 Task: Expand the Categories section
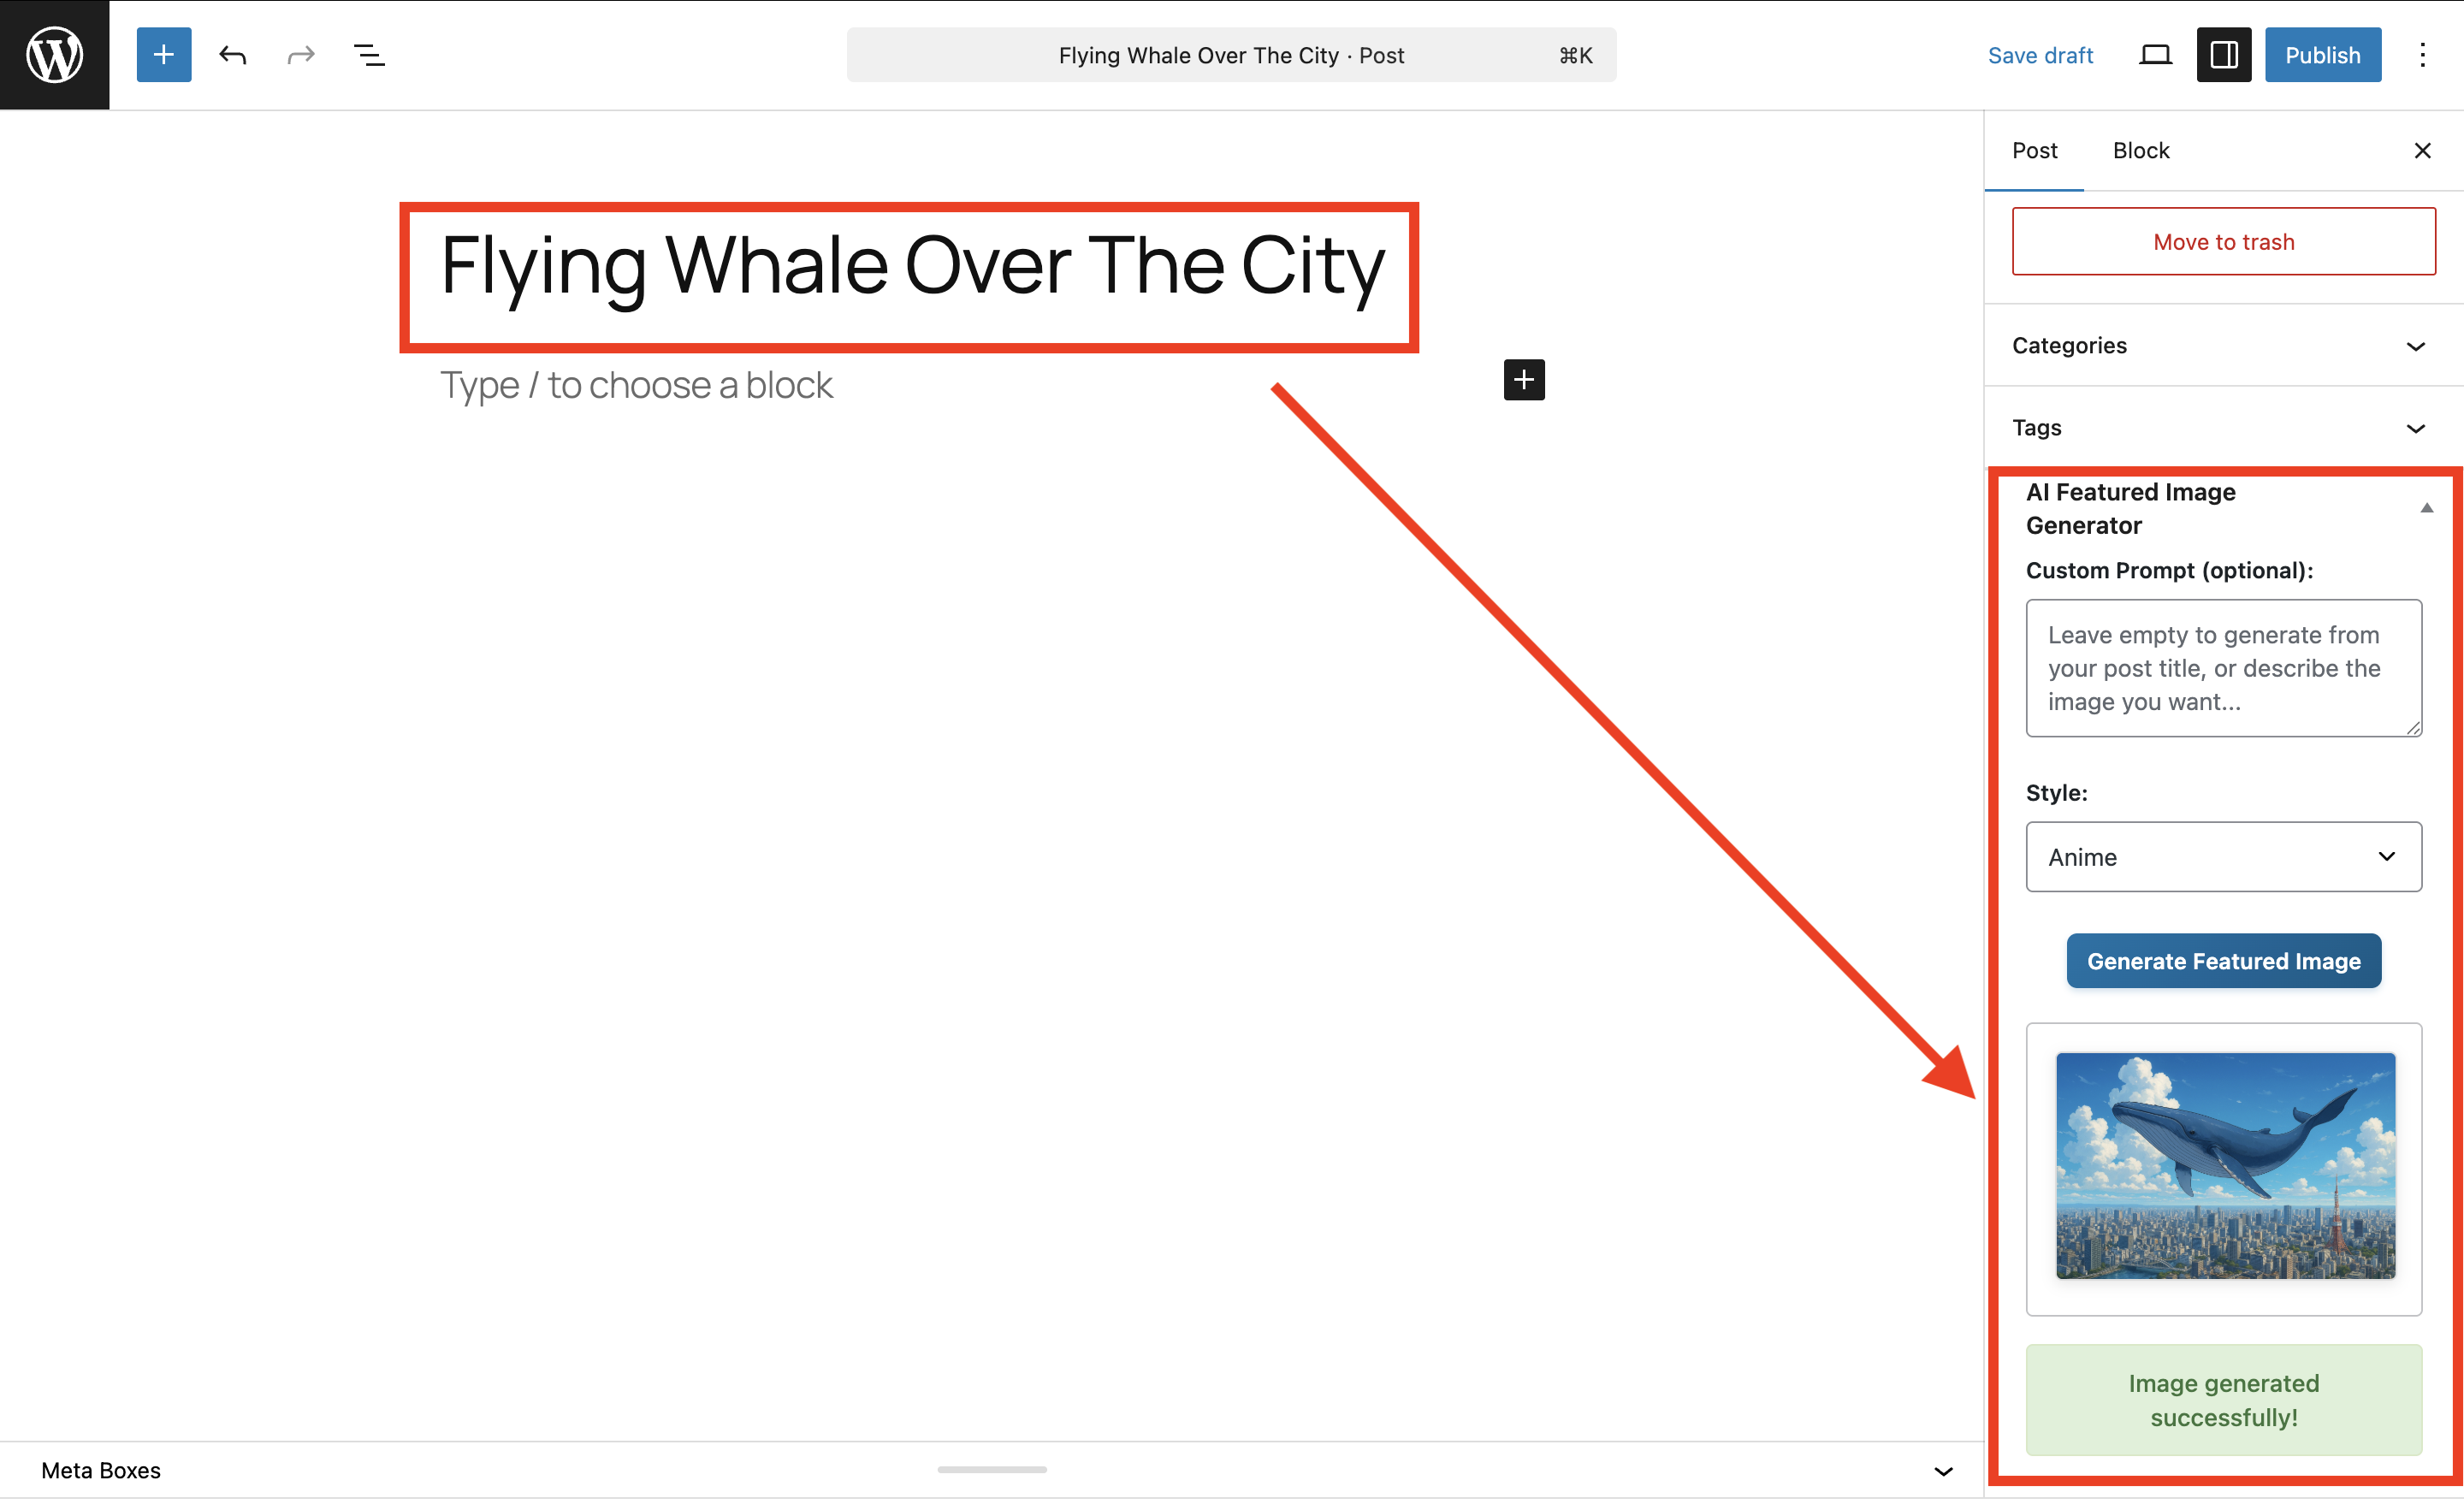click(x=2414, y=346)
